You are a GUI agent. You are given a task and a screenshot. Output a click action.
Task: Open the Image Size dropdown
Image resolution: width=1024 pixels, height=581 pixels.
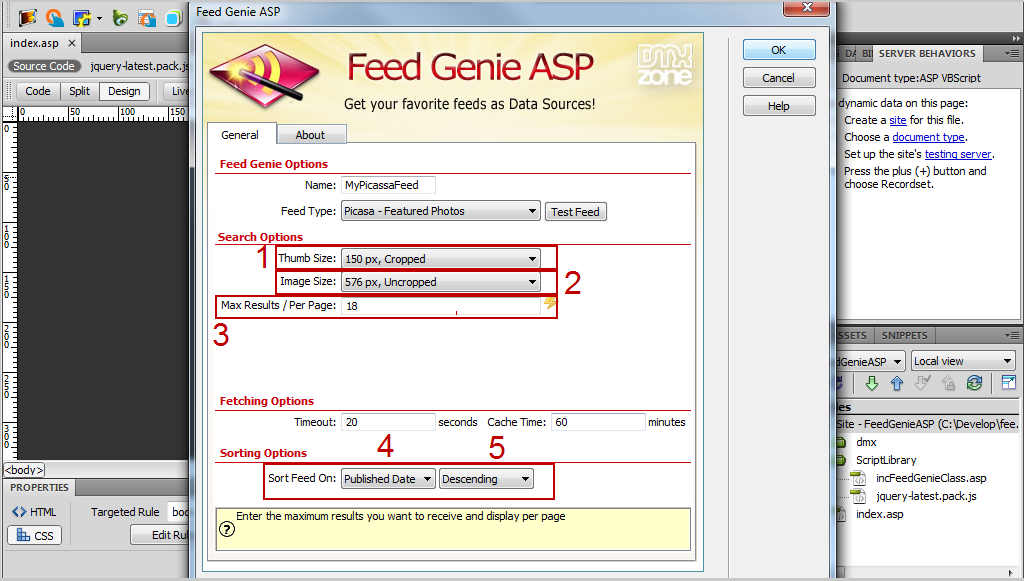(441, 282)
